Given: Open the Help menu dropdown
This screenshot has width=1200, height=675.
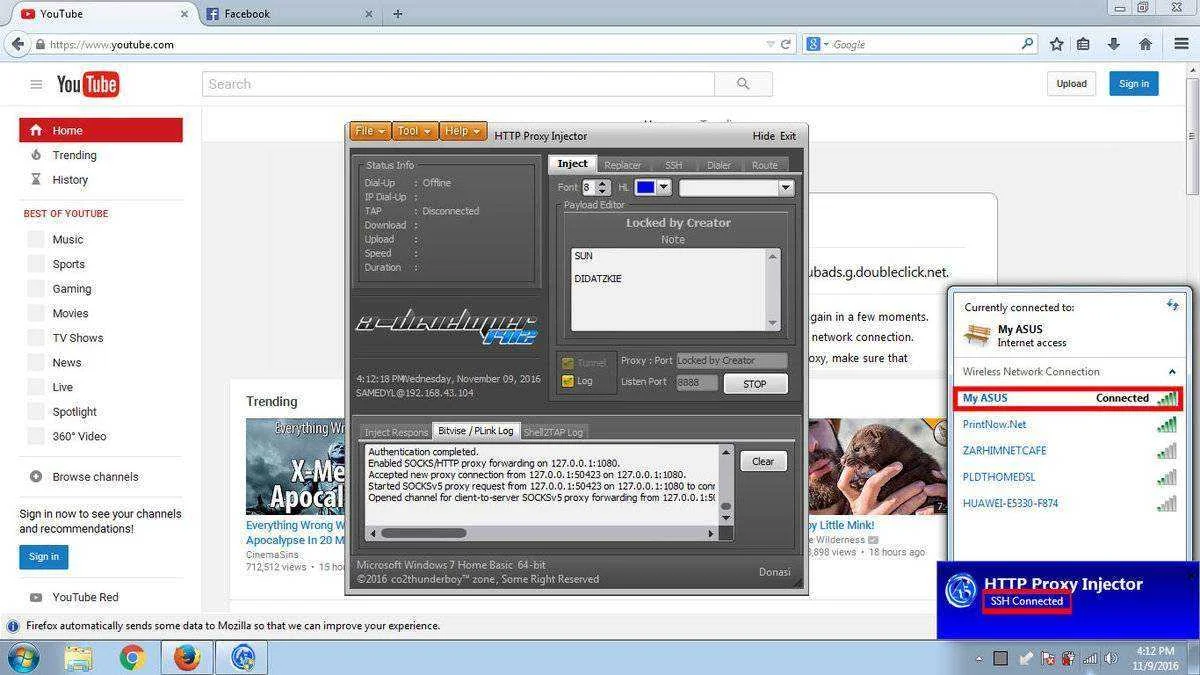Looking at the screenshot, I should click(x=463, y=131).
